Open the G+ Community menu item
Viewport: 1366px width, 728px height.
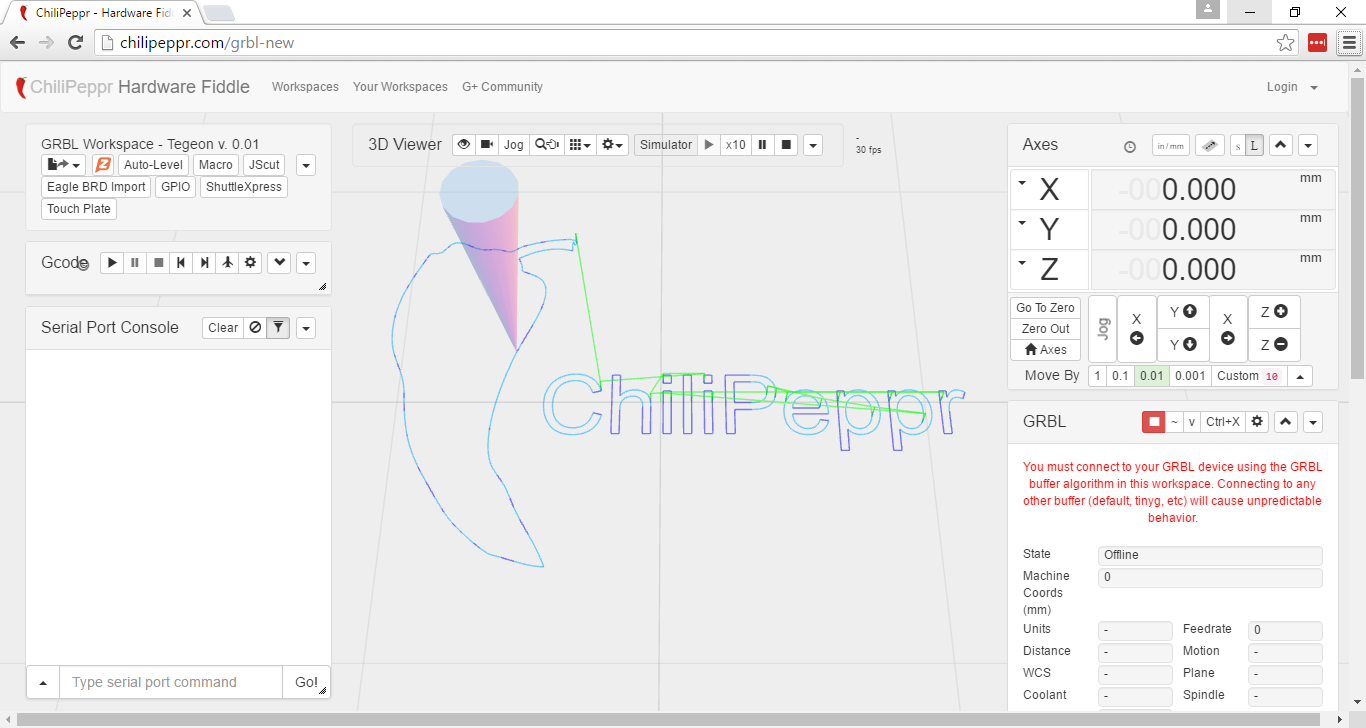pos(502,87)
